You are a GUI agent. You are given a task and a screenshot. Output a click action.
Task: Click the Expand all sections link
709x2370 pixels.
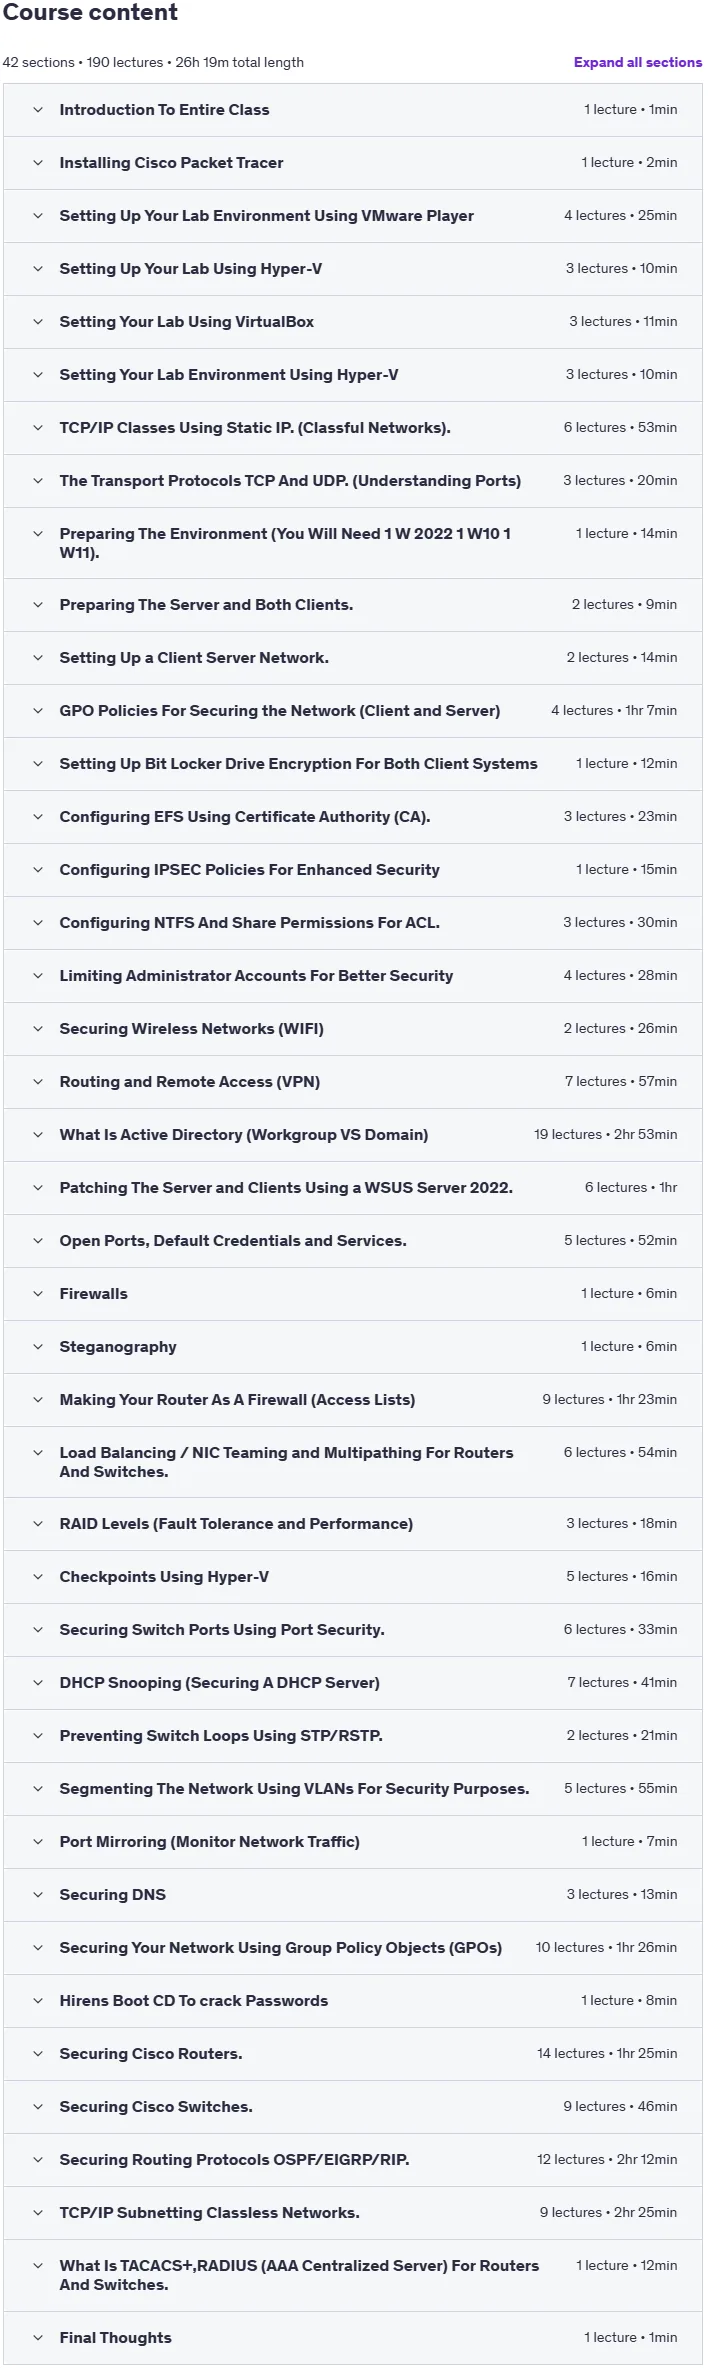pyautogui.click(x=637, y=62)
